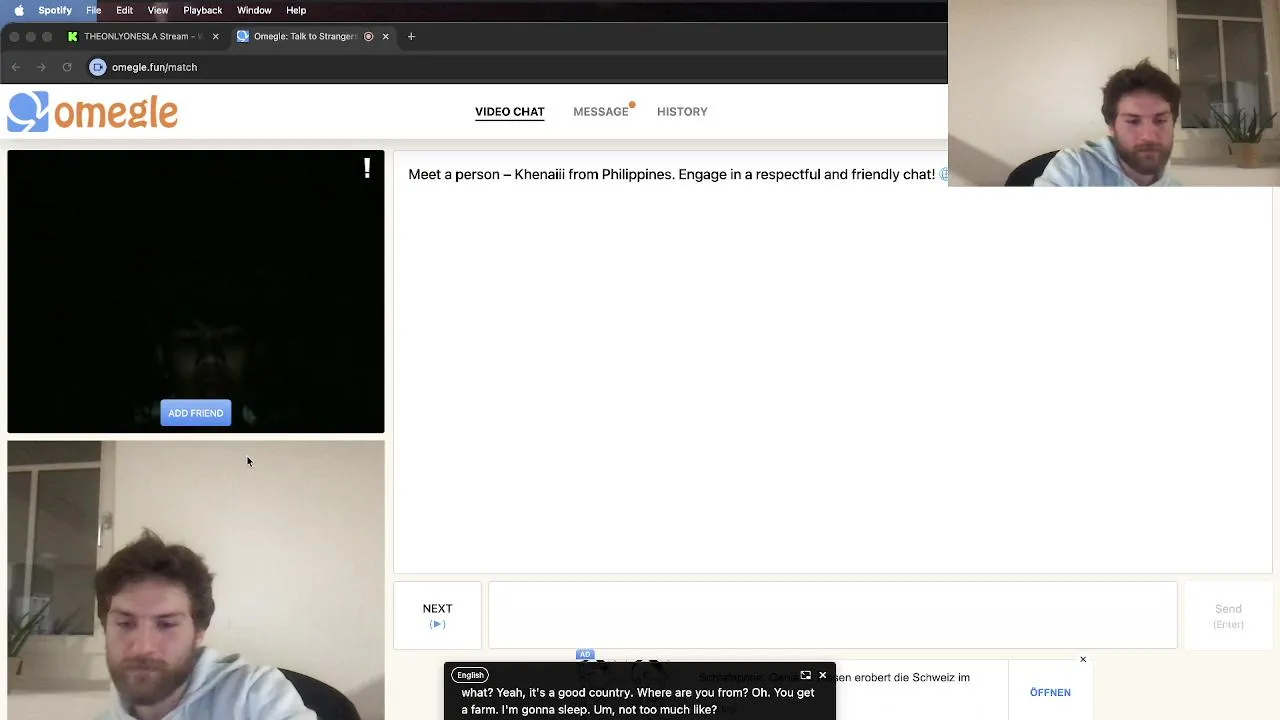
Task: Click the Send button
Action: pyautogui.click(x=1228, y=615)
